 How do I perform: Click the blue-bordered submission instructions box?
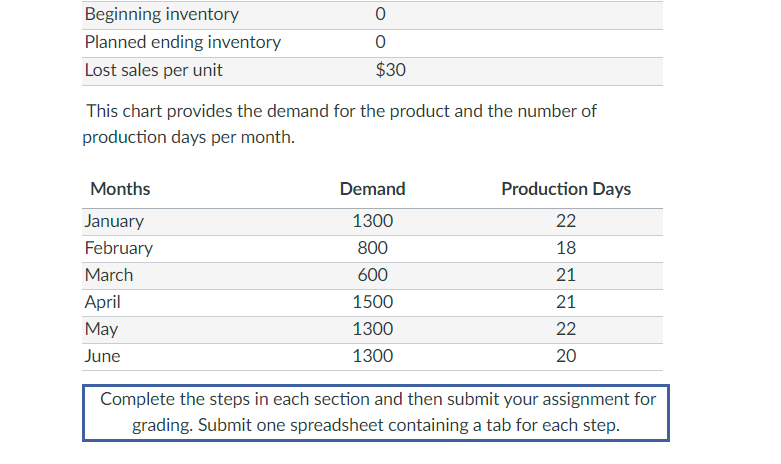click(376, 413)
